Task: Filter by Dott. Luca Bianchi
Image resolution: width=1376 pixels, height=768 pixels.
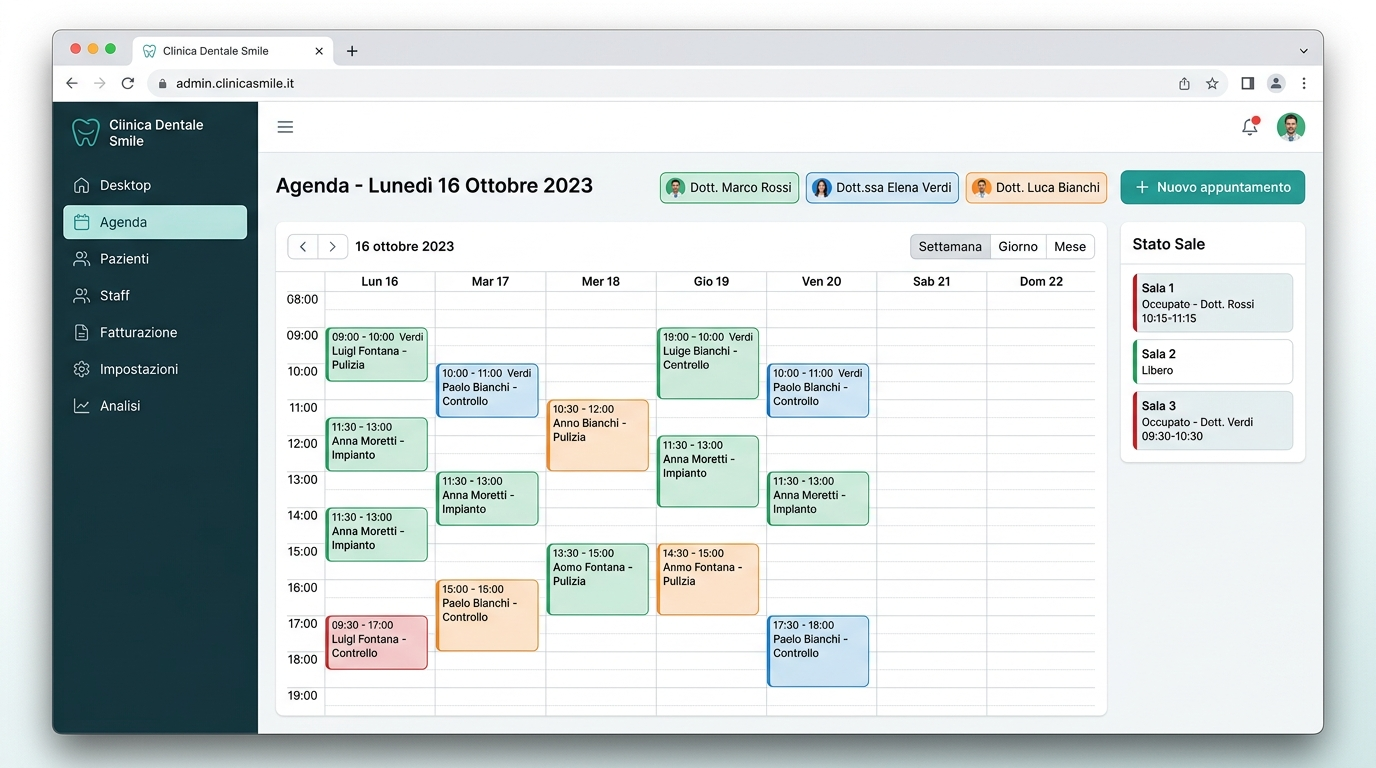Action: coord(1036,188)
